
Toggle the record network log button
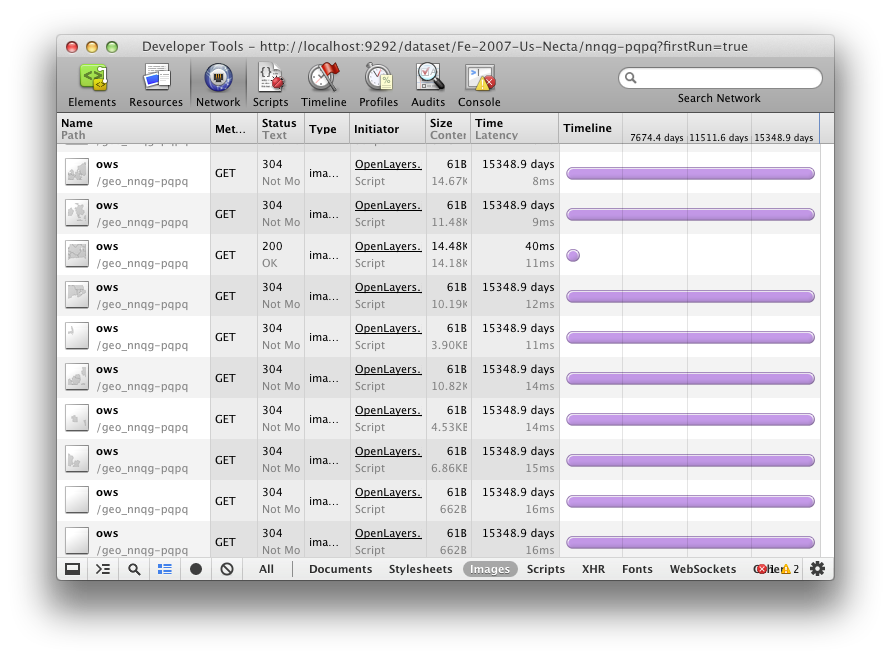point(196,569)
